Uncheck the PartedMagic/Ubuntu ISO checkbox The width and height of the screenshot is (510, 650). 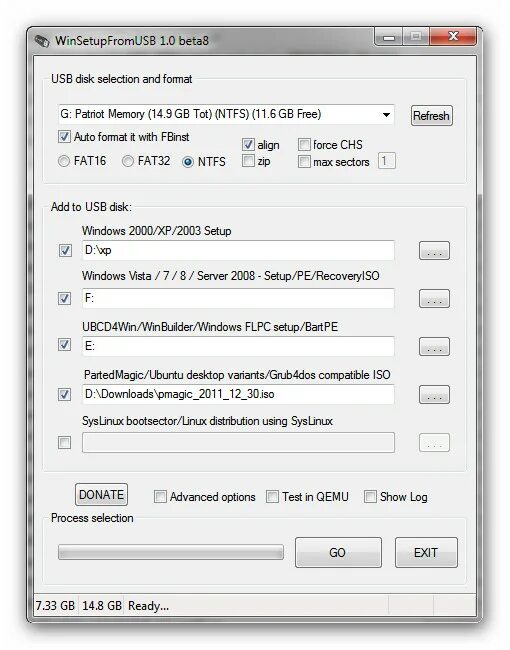click(64, 394)
